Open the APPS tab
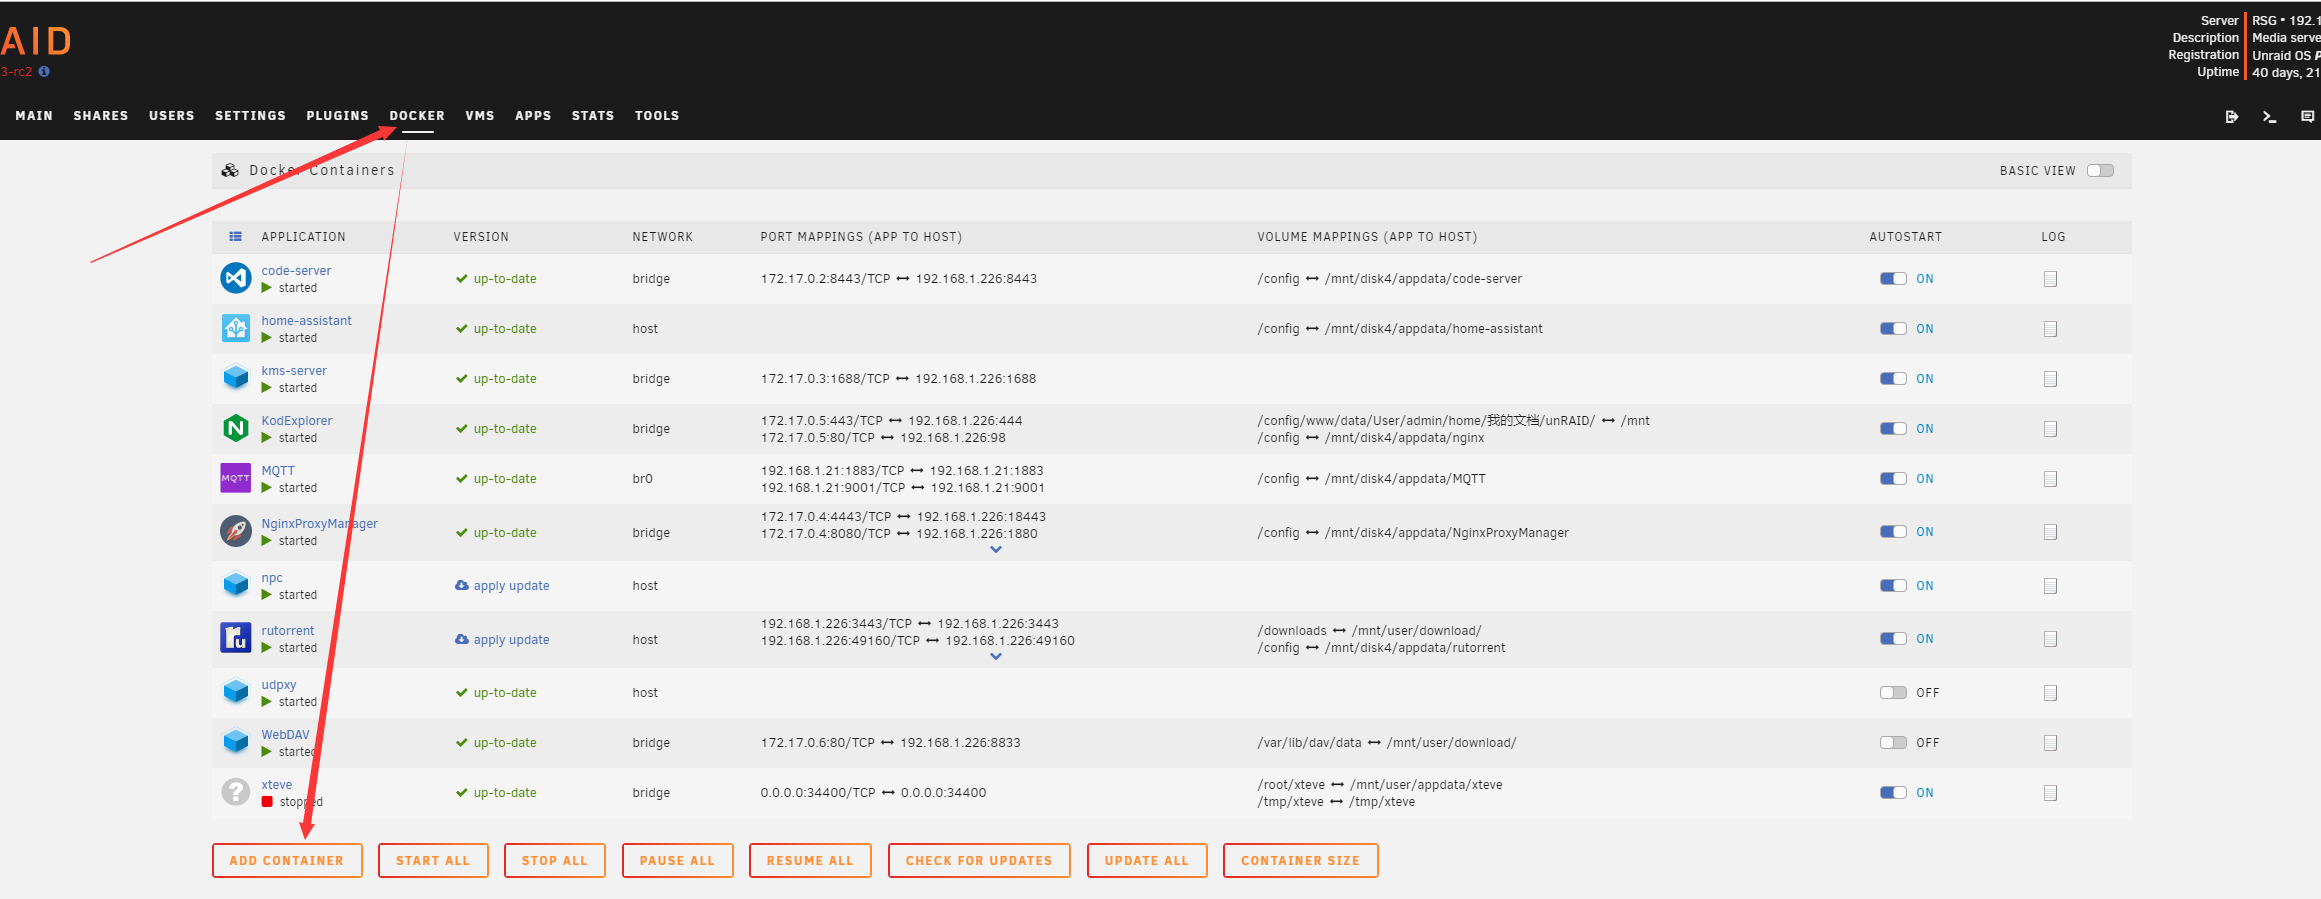The height and width of the screenshot is (899, 2321). [x=533, y=116]
